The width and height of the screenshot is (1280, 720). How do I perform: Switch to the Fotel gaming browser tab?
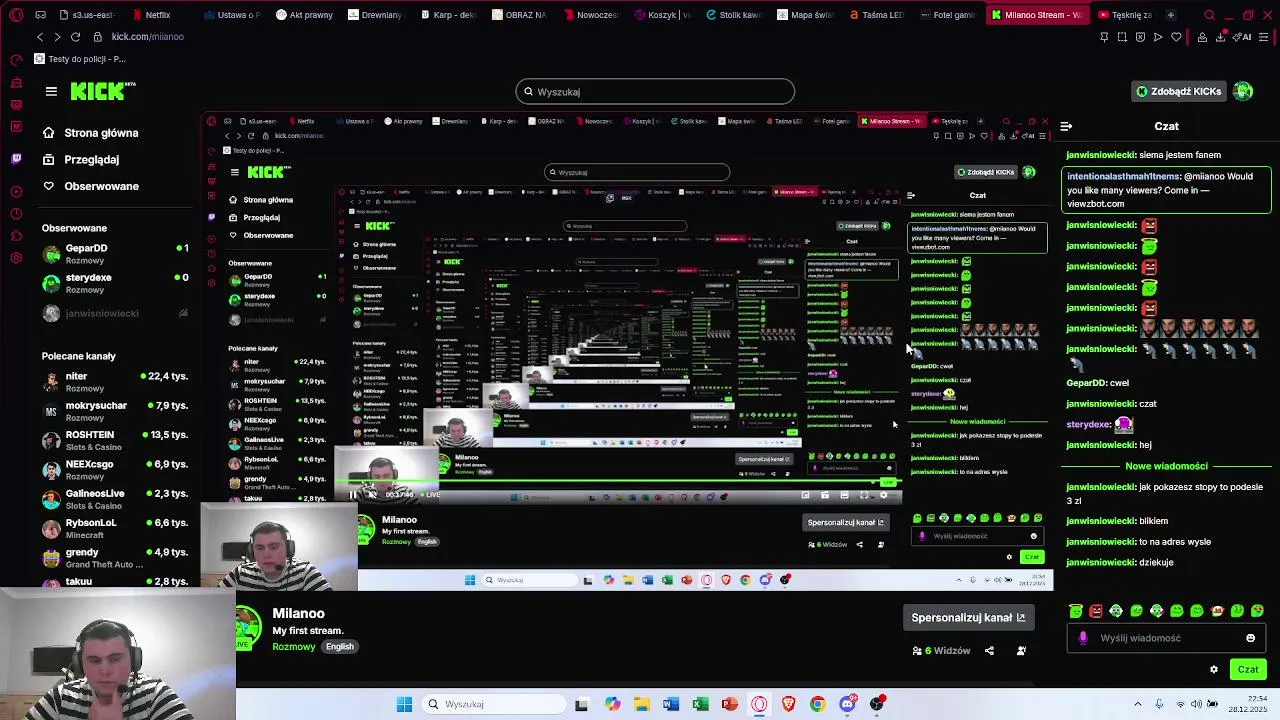(x=948, y=15)
